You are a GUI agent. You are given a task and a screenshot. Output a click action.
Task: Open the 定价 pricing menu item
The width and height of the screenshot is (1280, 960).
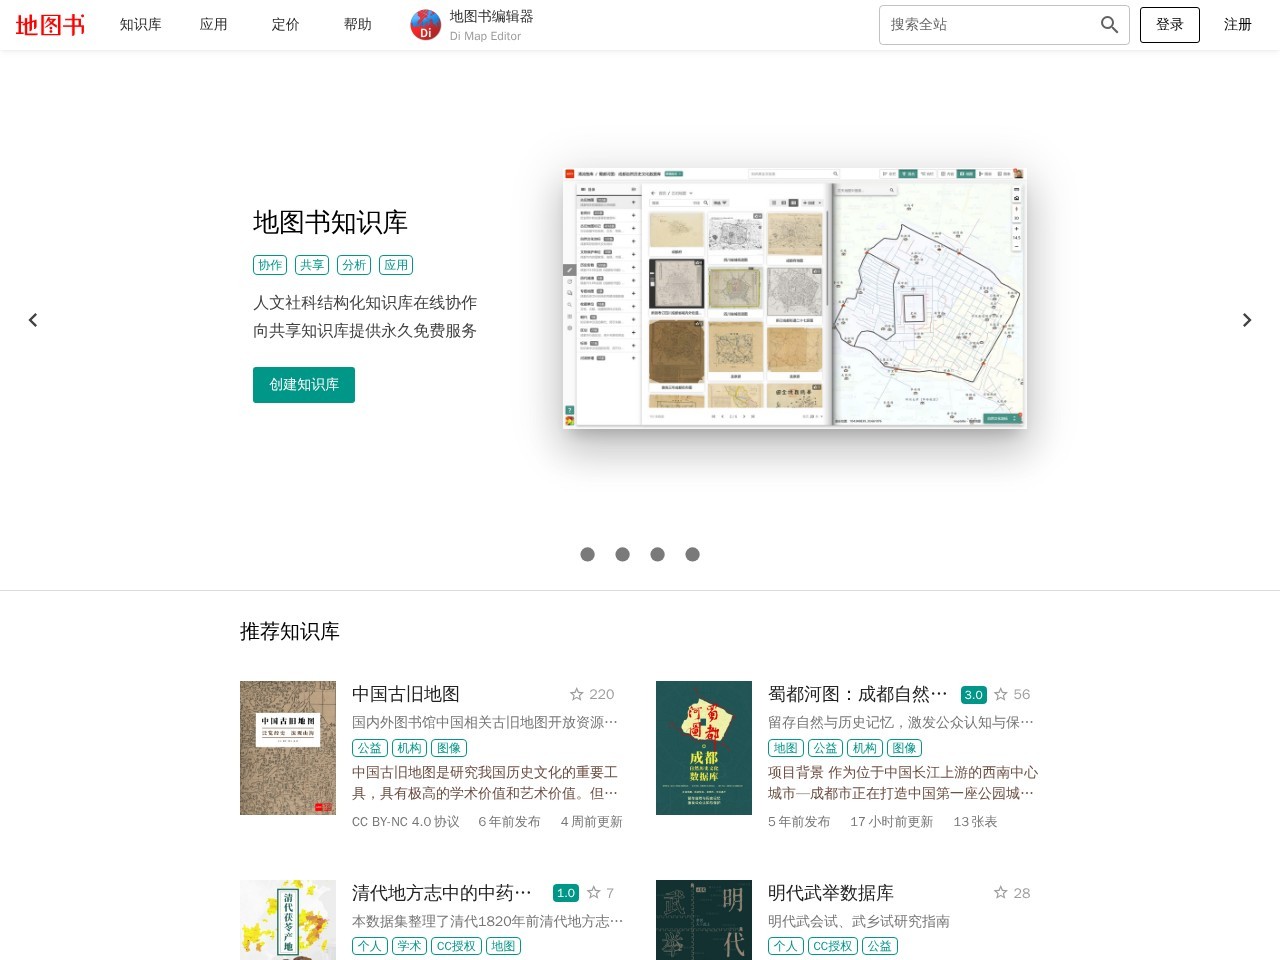click(285, 25)
